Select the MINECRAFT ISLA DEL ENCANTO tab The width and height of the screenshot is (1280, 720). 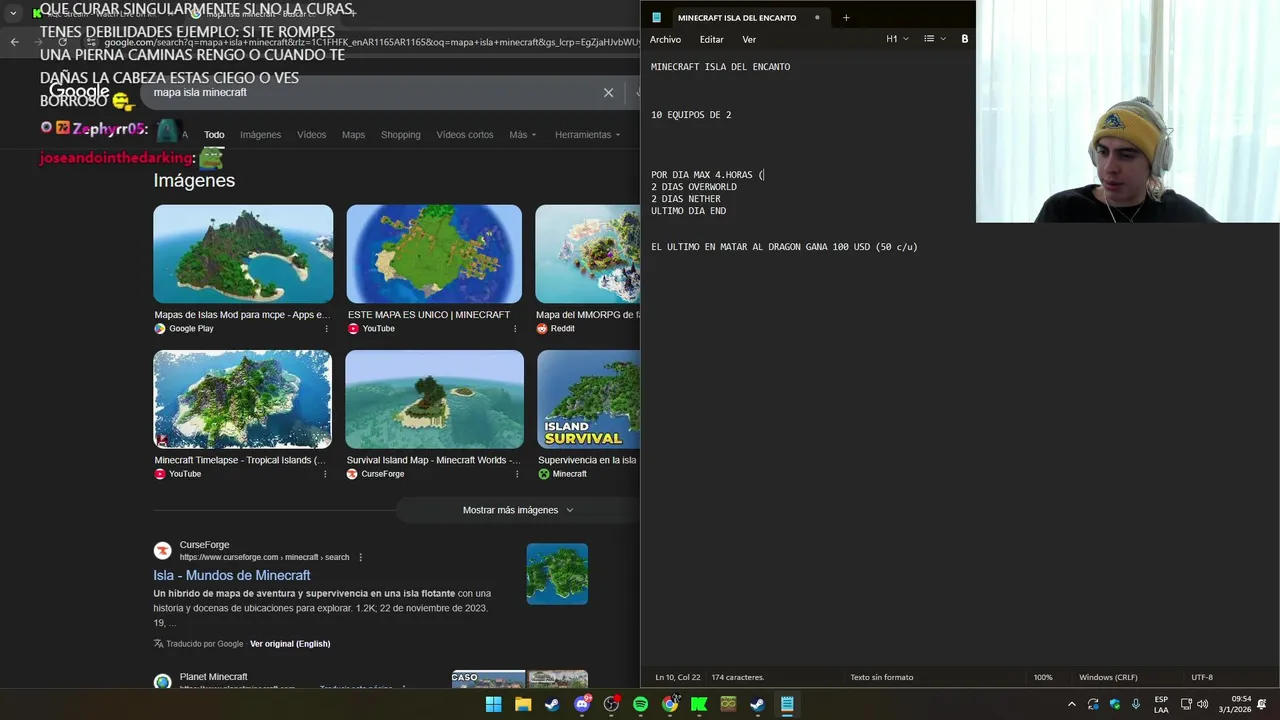tap(737, 17)
